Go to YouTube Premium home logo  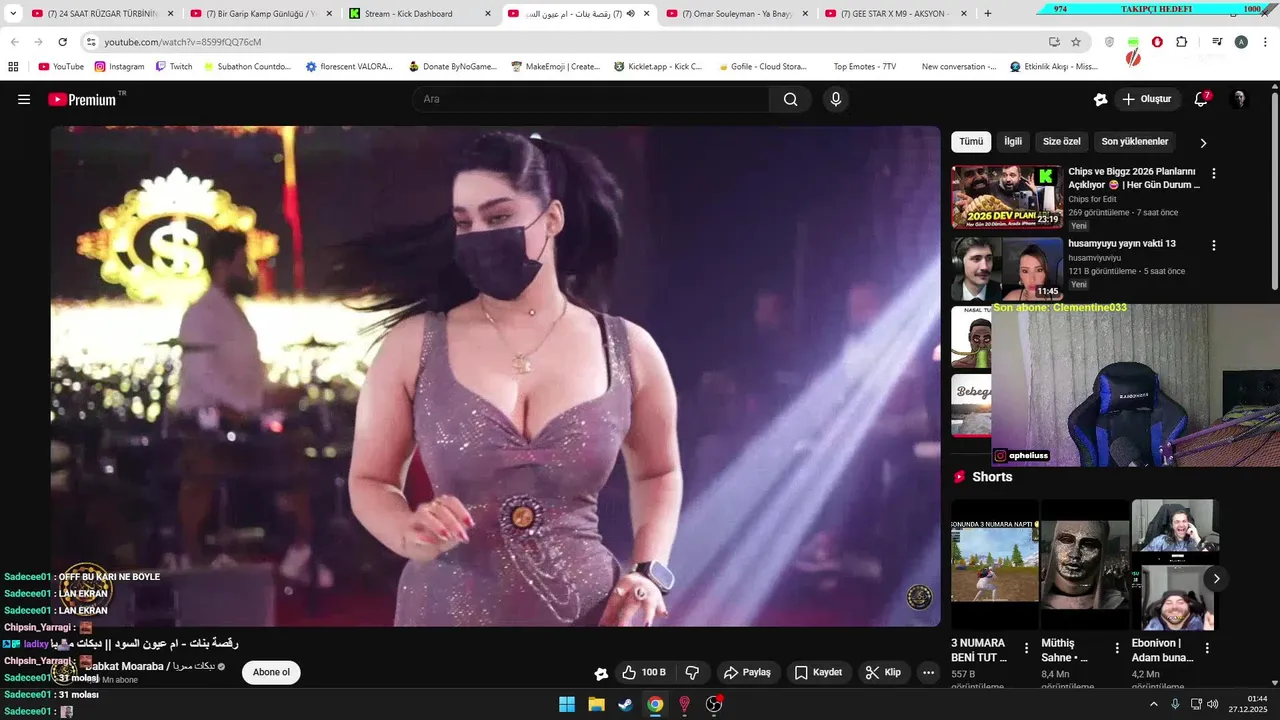82,99
